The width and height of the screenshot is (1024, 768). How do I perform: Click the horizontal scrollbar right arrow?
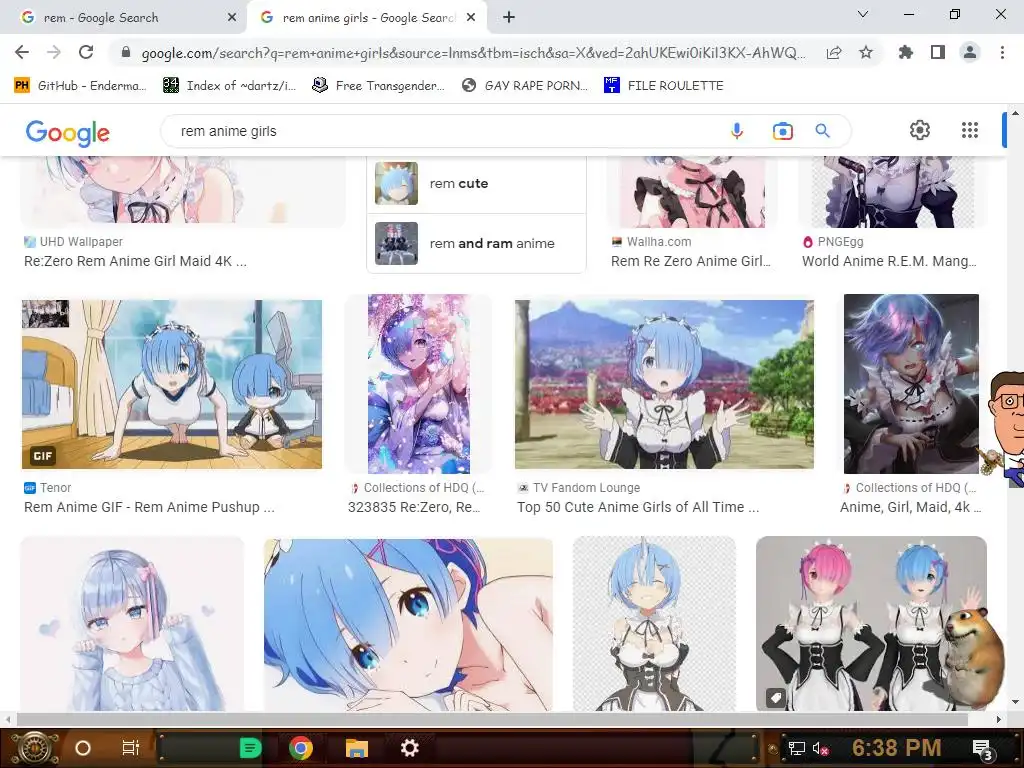[998, 719]
